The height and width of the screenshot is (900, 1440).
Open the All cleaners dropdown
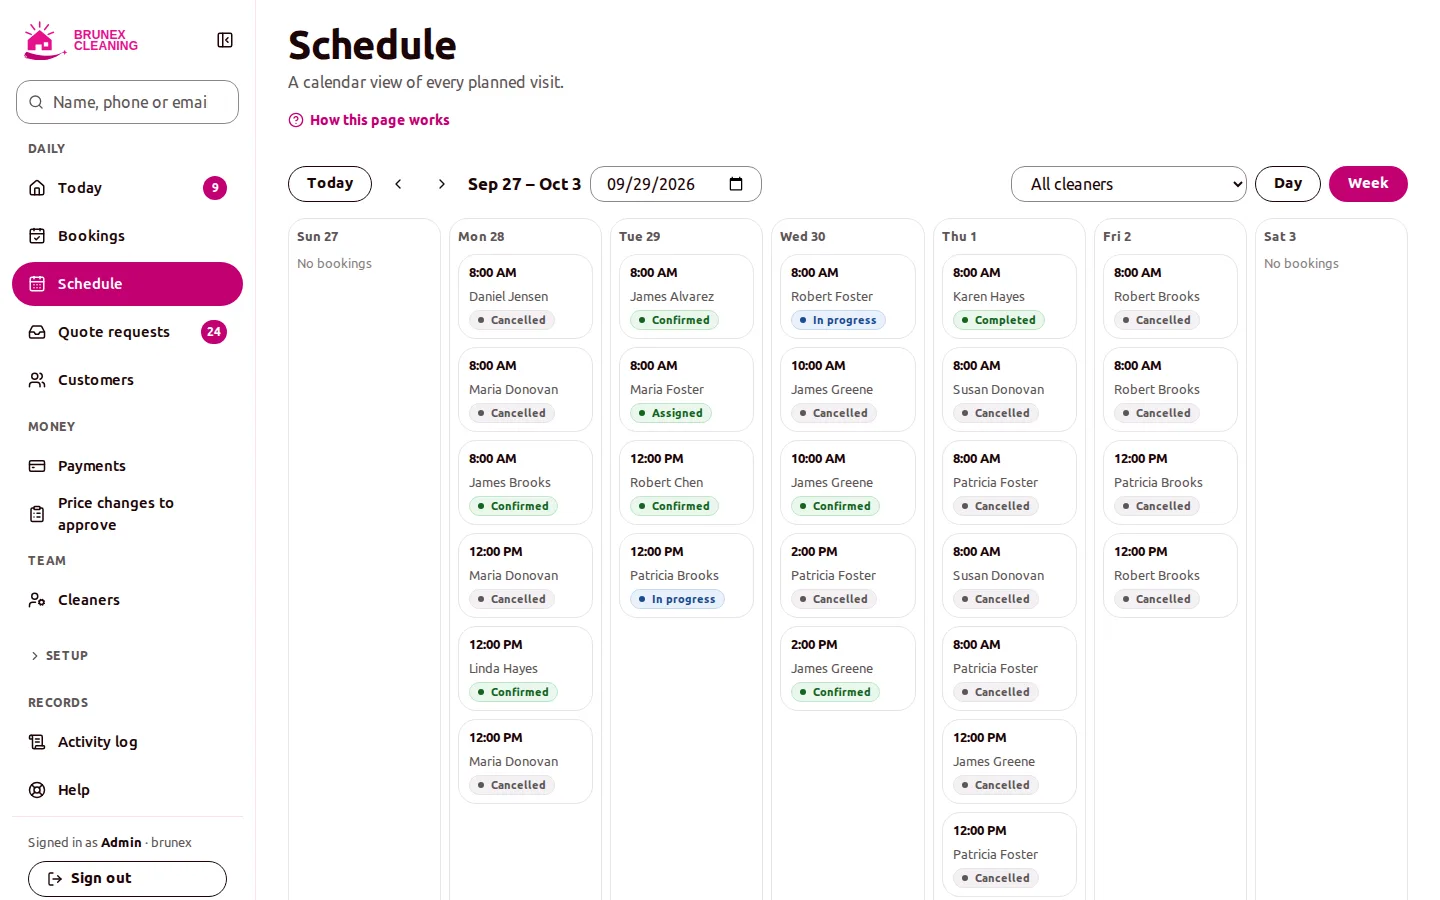point(1129,184)
